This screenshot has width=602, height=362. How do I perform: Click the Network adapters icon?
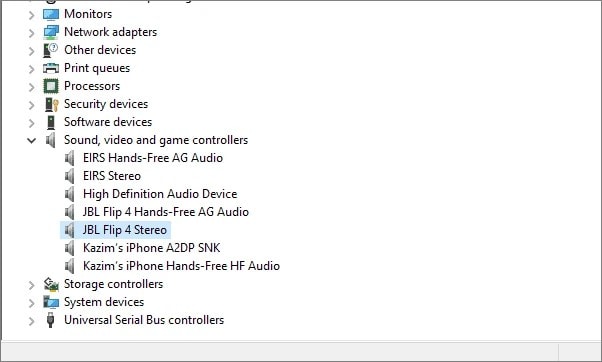point(51,32)
